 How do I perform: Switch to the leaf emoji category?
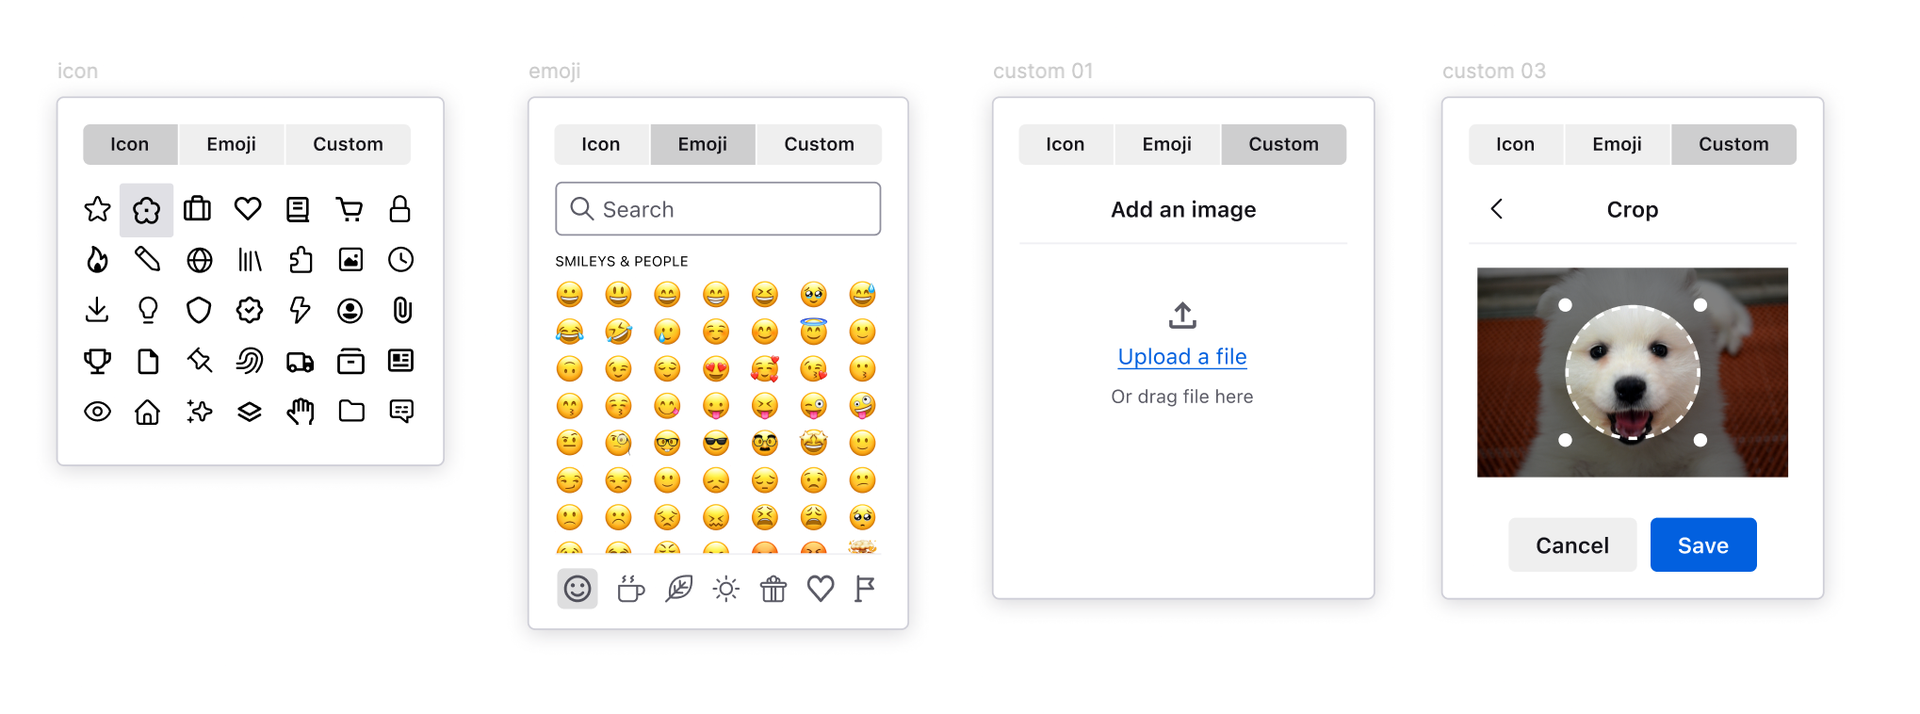click(x=679, y=589)
